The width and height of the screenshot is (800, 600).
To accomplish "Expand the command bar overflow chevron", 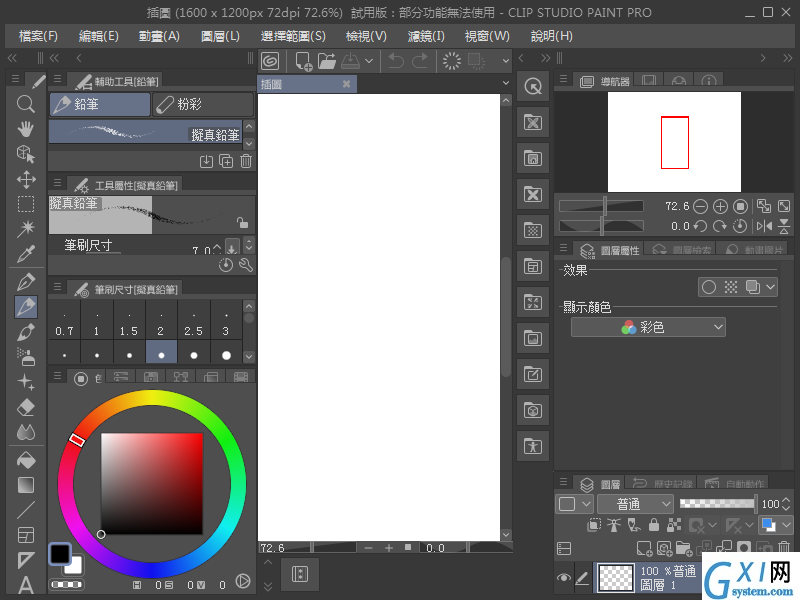I will click(506, 61).
